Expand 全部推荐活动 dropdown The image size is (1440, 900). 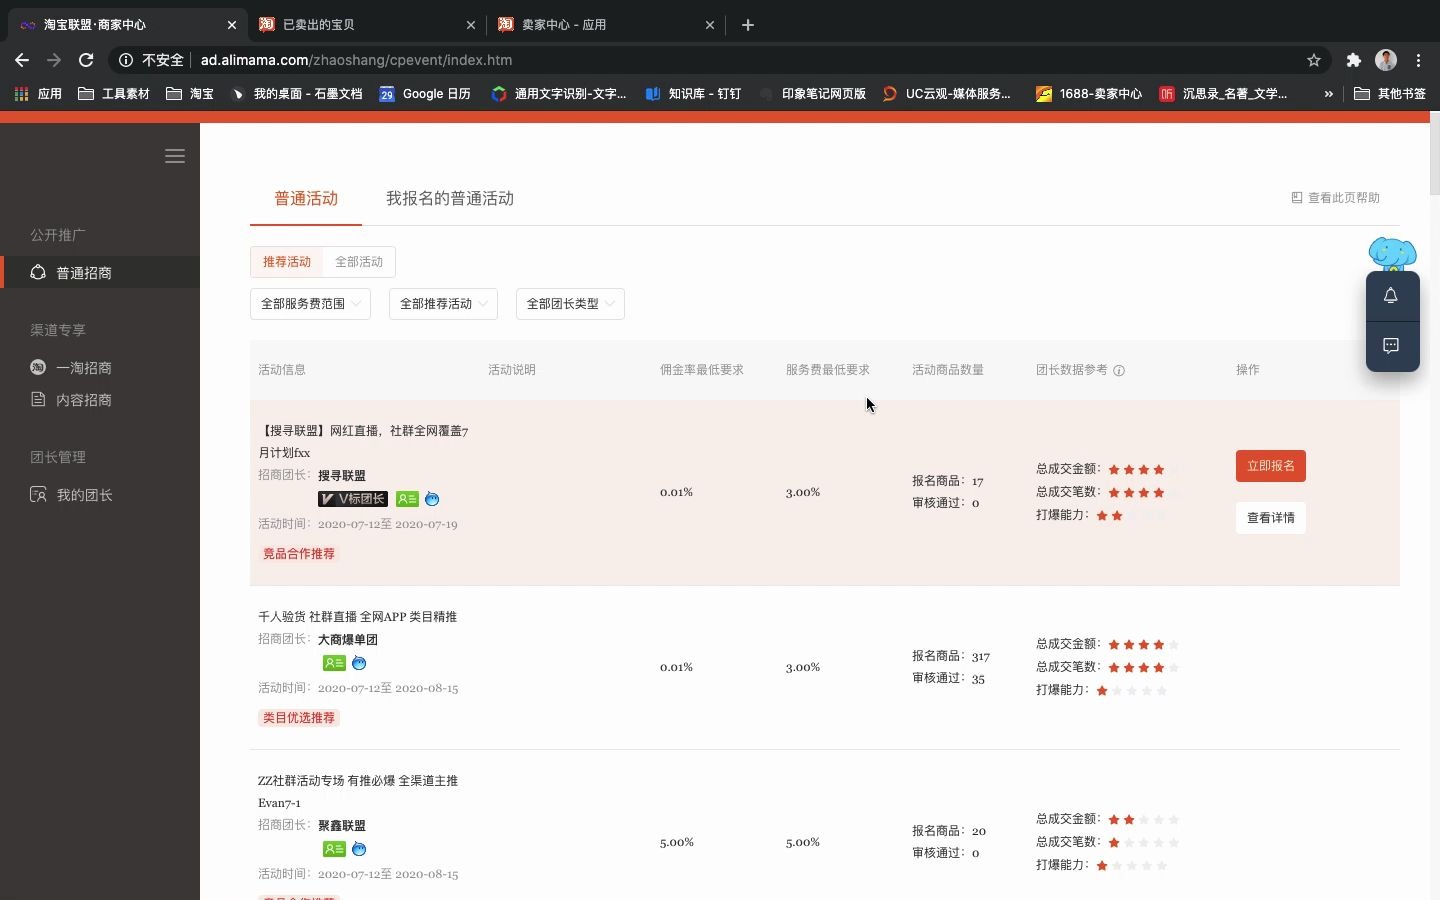tap(443, 304)
